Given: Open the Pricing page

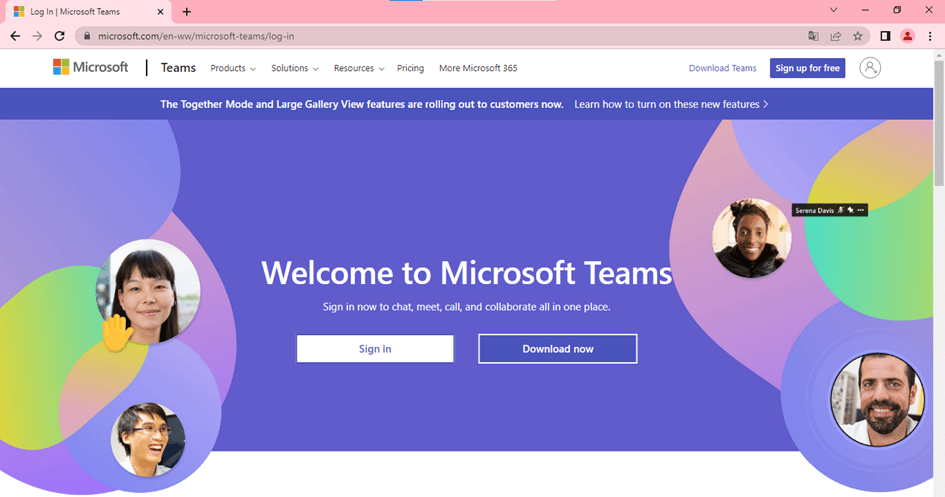Looking at the screenshot, I should coord(410,68).
